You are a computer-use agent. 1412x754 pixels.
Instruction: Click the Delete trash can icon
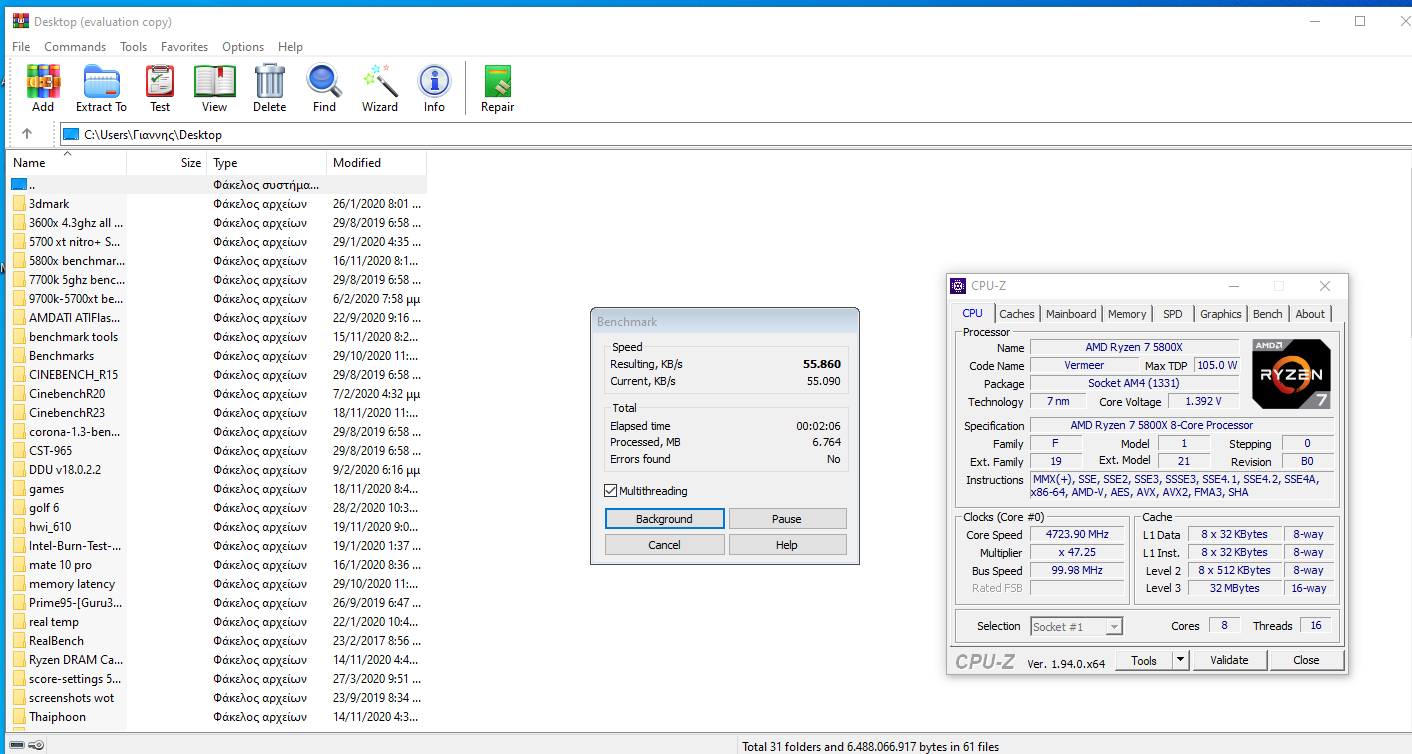tap(269, 81)
